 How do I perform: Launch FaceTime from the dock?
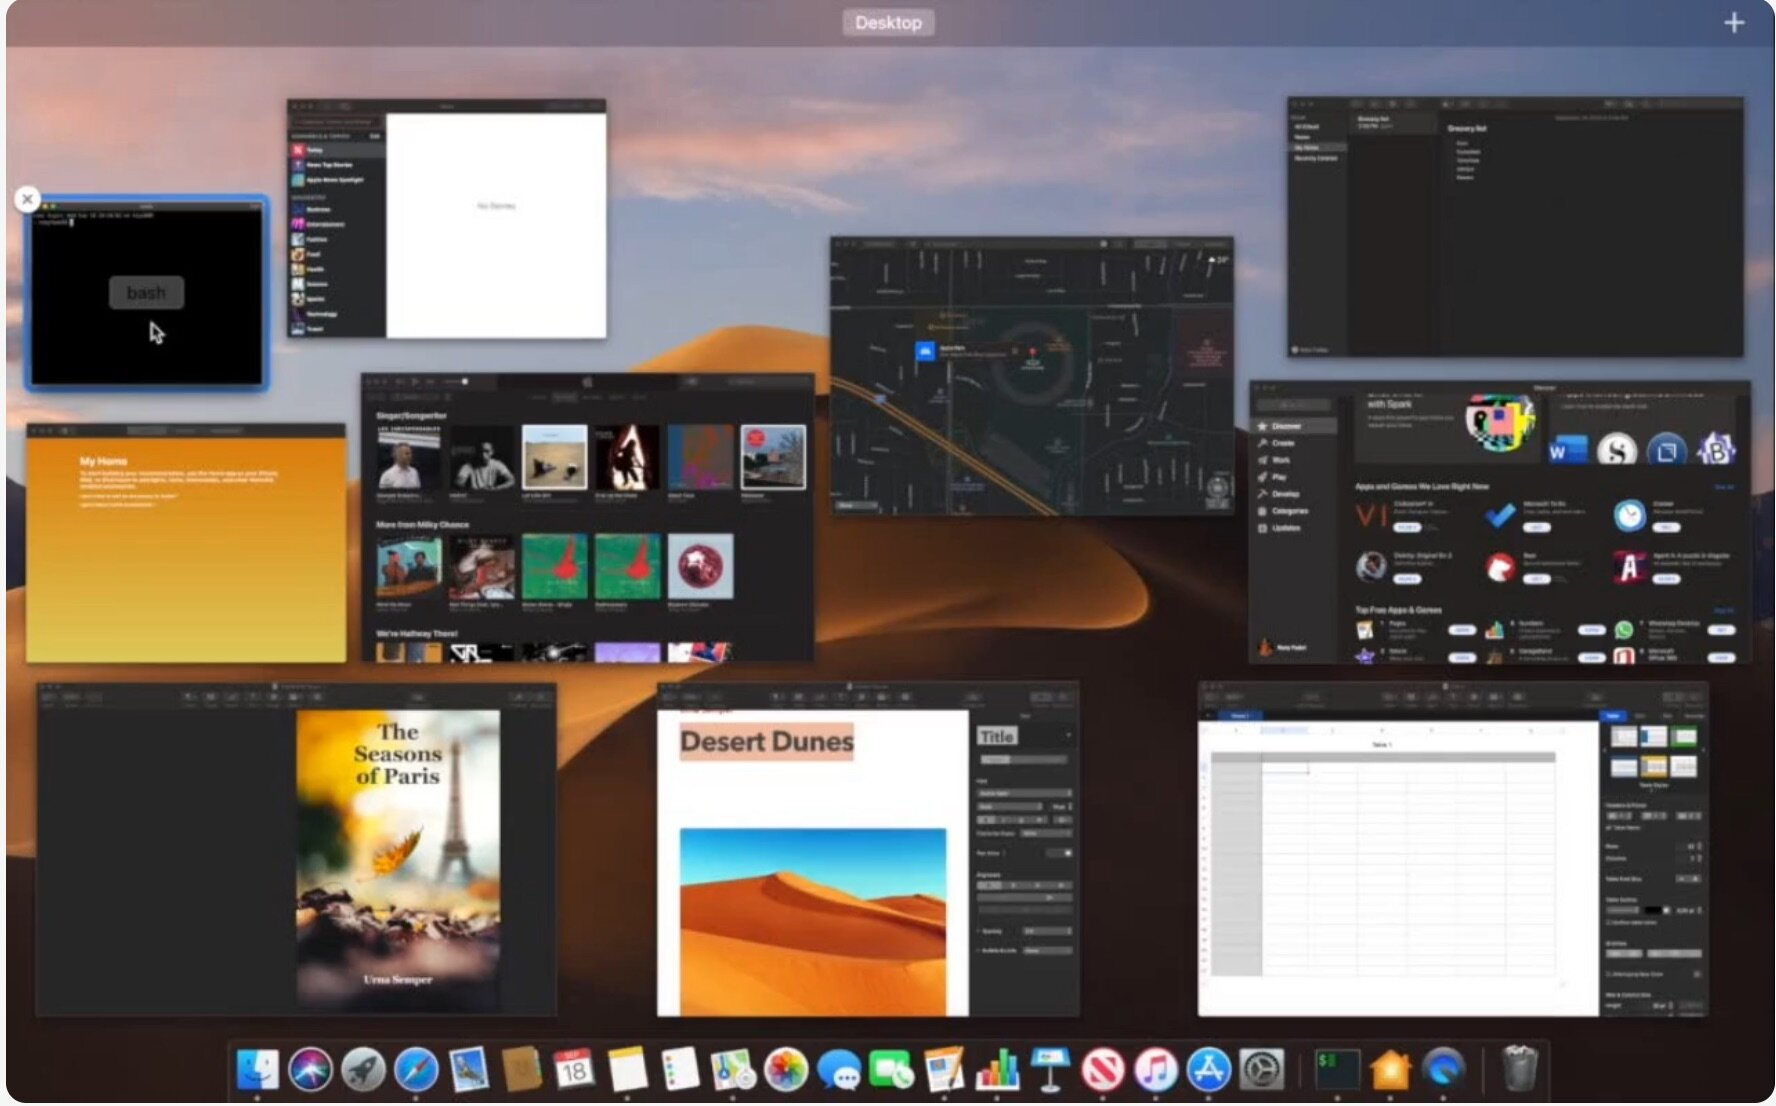(x=892, y=1070)
